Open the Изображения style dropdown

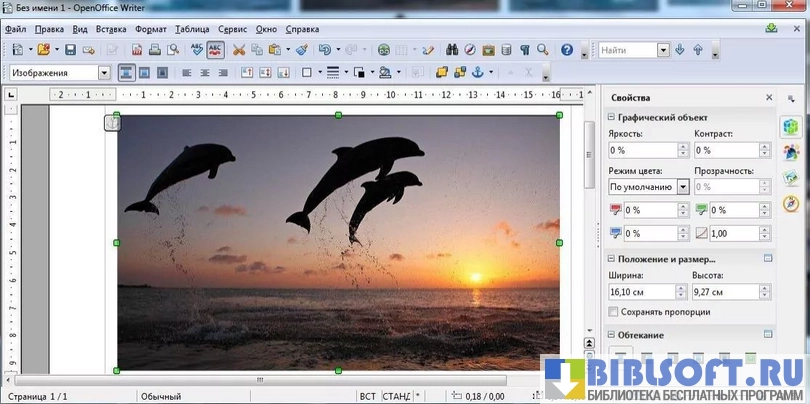[x=104, y=73]
